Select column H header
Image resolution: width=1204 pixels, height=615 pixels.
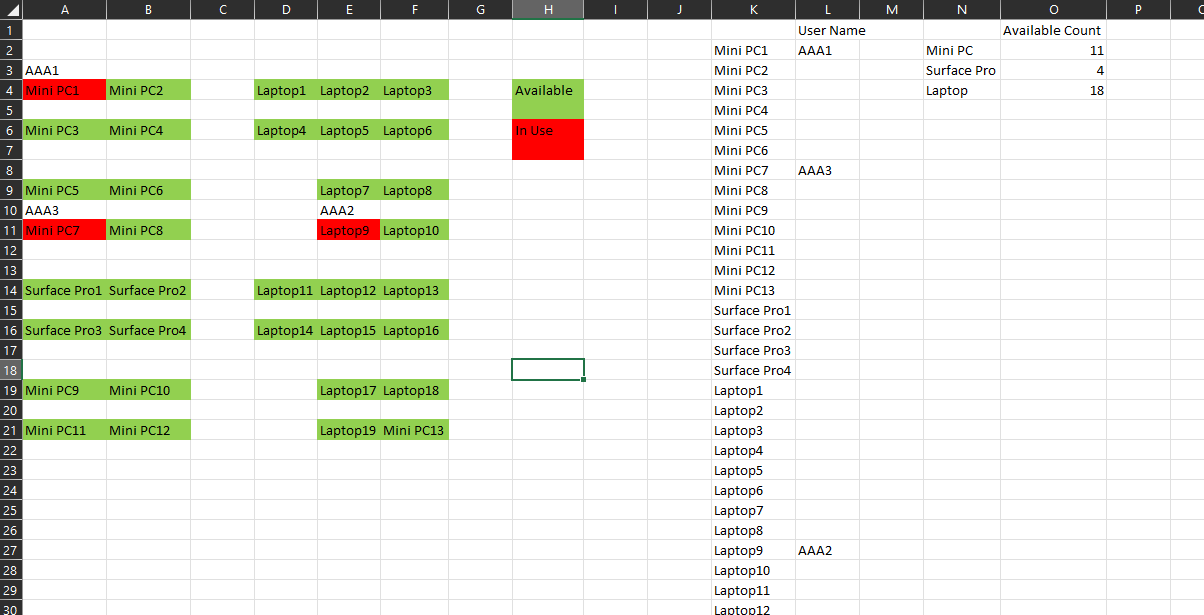pos(548,9)
